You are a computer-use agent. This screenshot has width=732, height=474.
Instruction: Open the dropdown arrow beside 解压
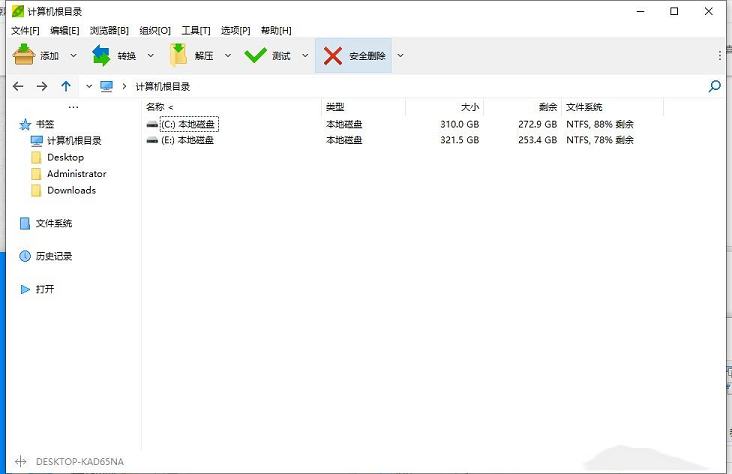pos(228,56)
